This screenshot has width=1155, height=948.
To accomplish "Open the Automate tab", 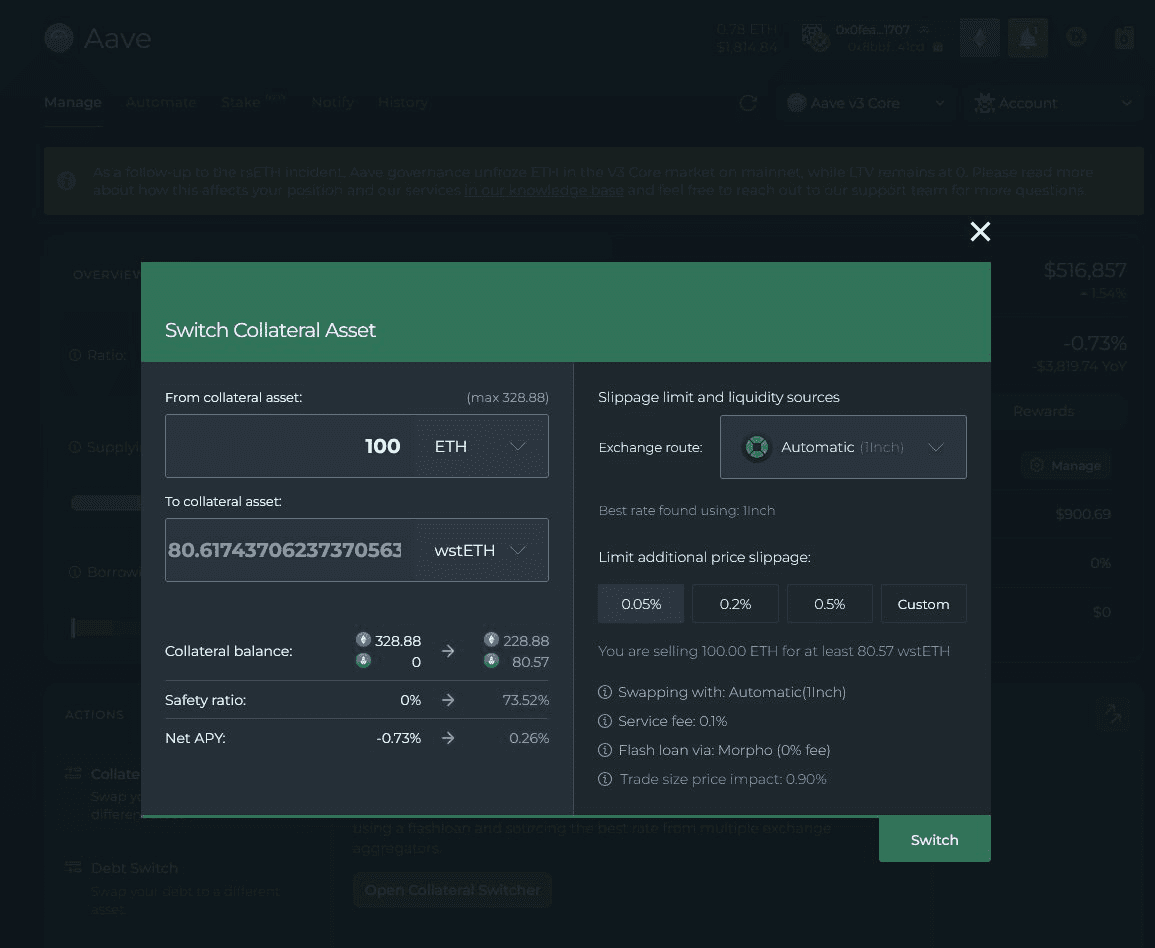I will click(x=161, y=102).
